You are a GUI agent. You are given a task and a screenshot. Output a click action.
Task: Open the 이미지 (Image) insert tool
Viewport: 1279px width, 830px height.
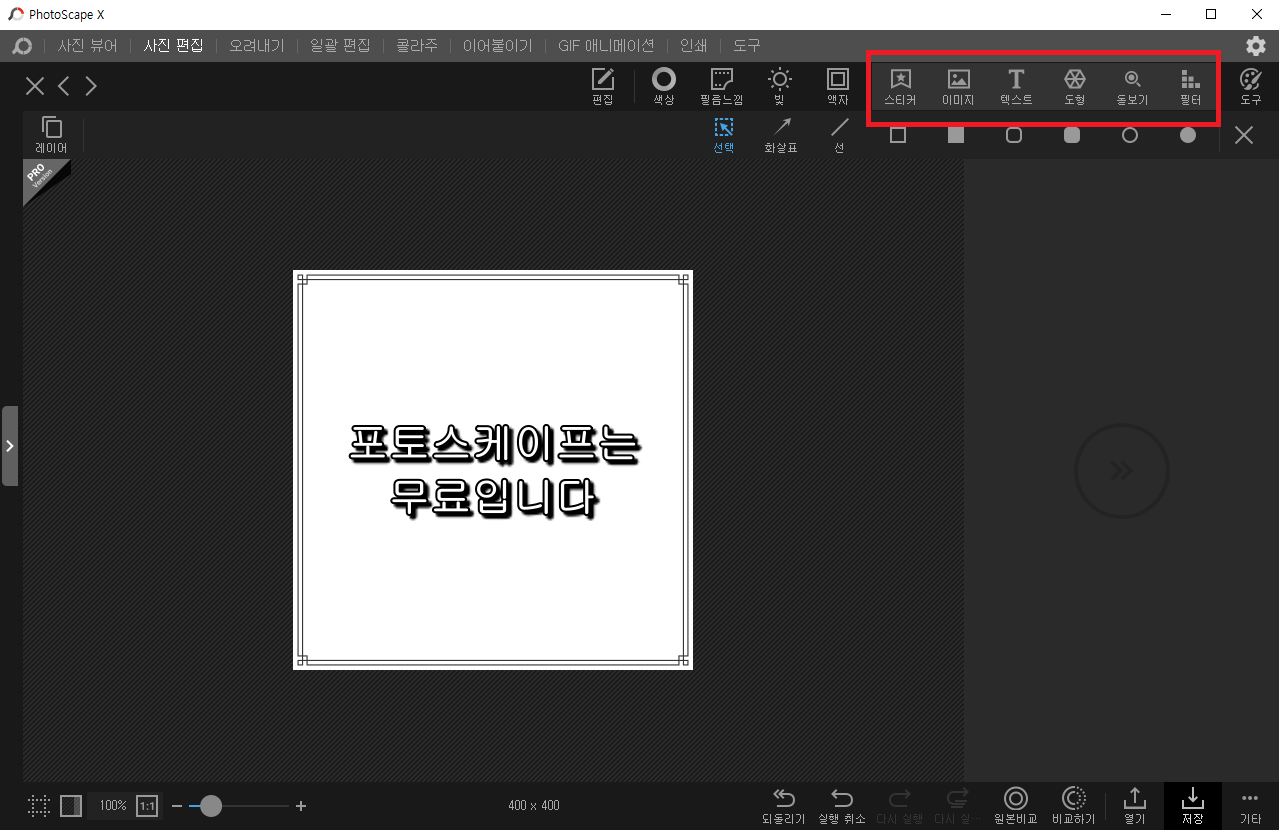tap(958, 87)
